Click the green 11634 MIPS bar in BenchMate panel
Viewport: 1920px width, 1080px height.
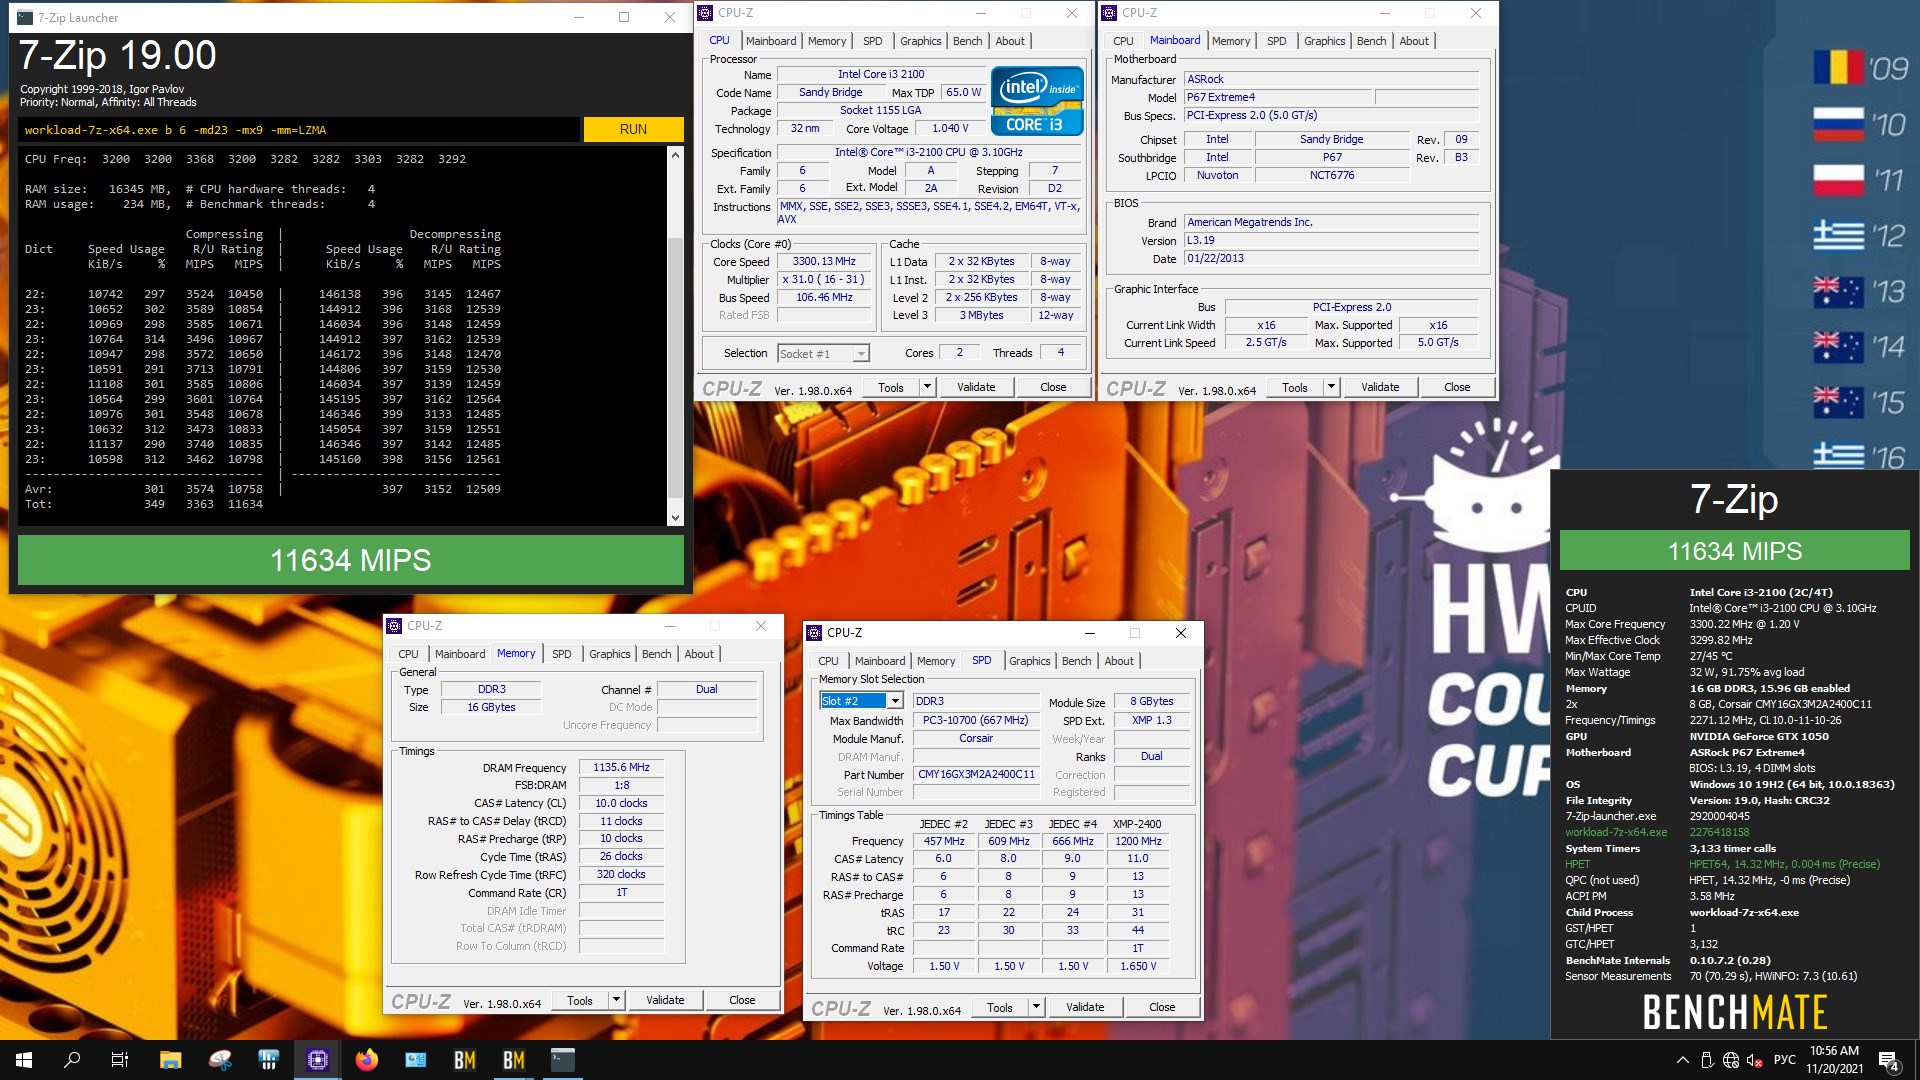(1735, 551)
